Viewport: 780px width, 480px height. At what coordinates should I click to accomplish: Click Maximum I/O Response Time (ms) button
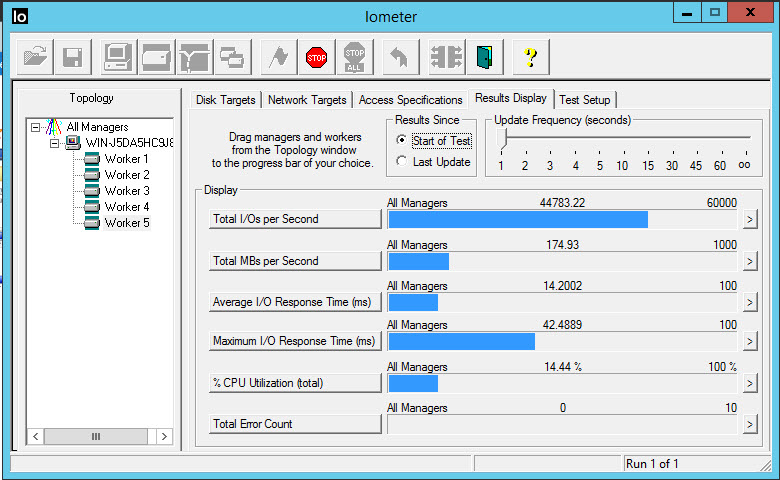[x=295, y=341]
